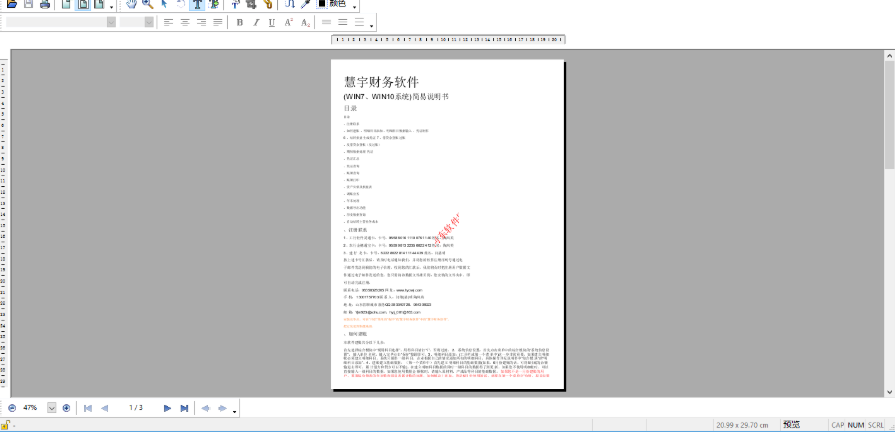The image size is (895, 434).
Task: Toggle Italic formatting
Action: [x=256, y=22]
